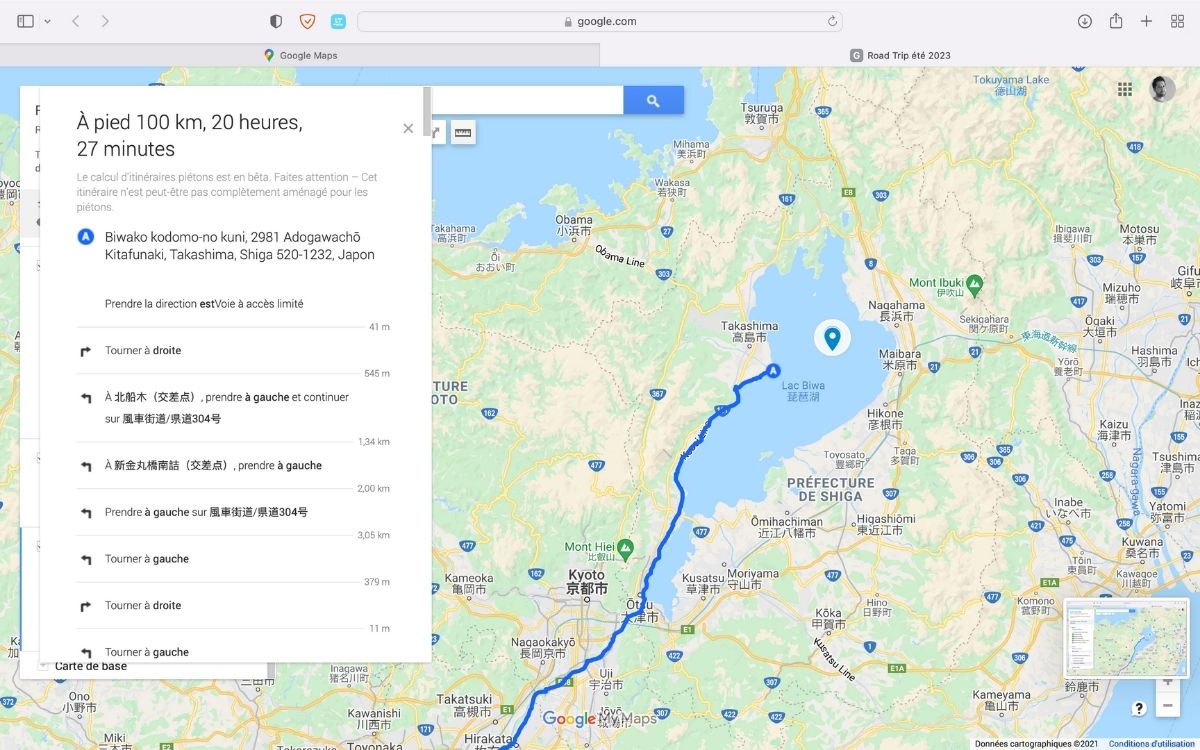Image resolution: width=1200 pixels, height=750 pixels.
Task: Open the Conditions d'utilisation link
Action: 1152,744
